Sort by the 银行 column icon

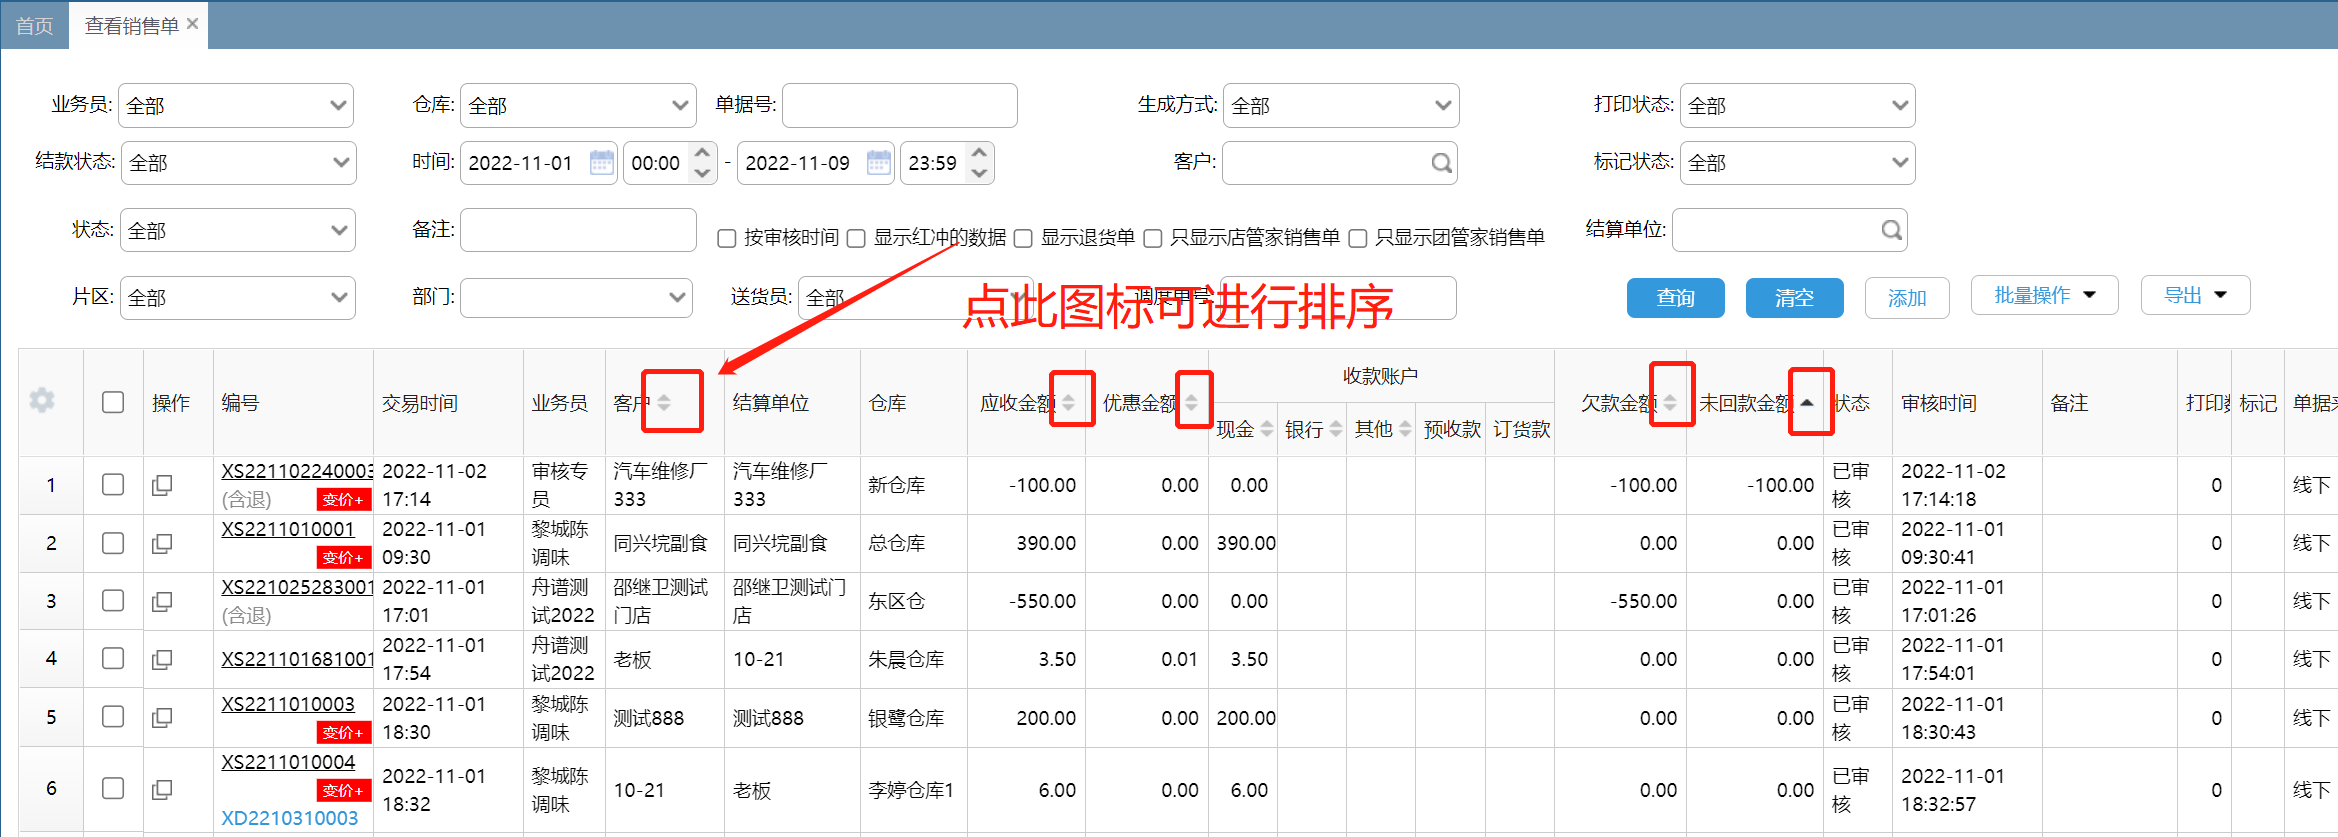point(1336,429)
